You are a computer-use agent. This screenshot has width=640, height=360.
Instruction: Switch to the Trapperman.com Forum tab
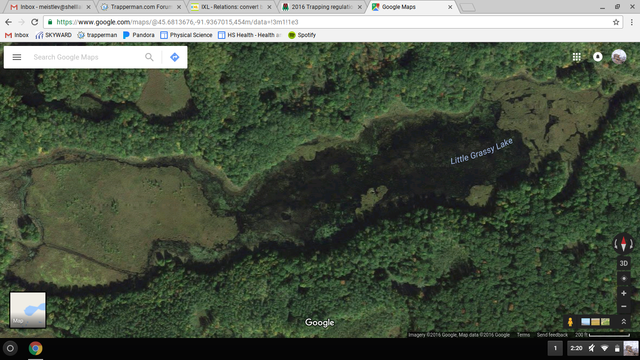coord(141,7)
